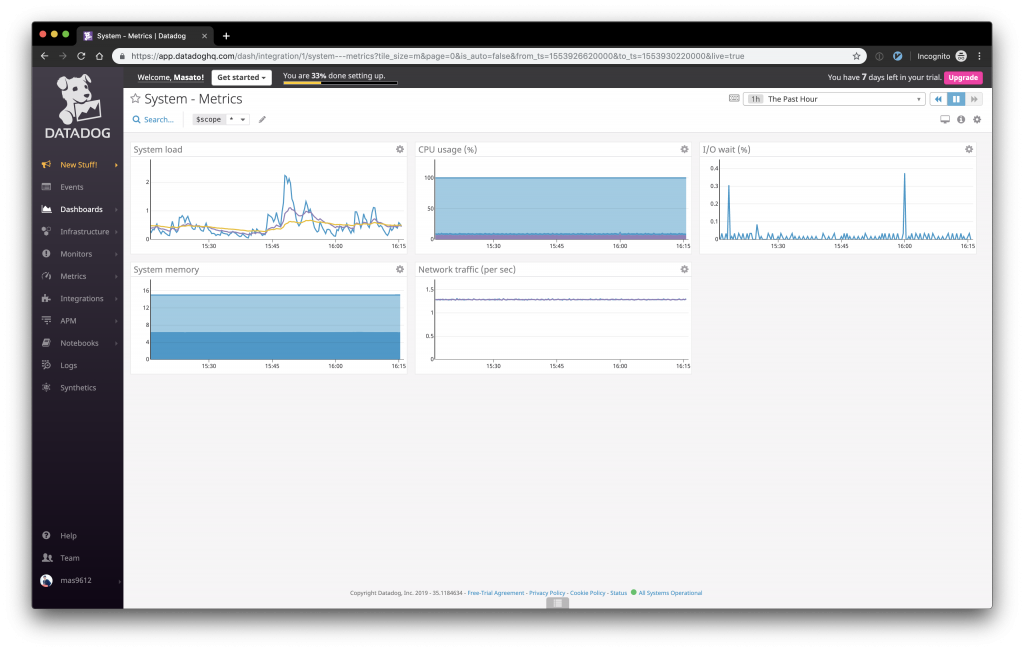
Task: Open The Past Hour time range dropdown
Action: tap(834, 99)
